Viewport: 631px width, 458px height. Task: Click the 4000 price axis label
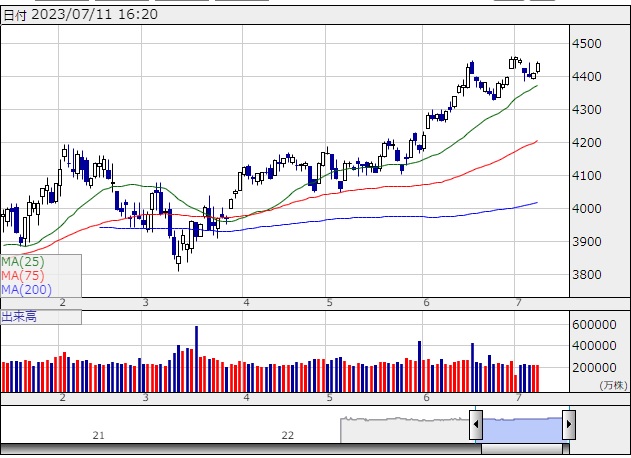click(x=586, y=208)
